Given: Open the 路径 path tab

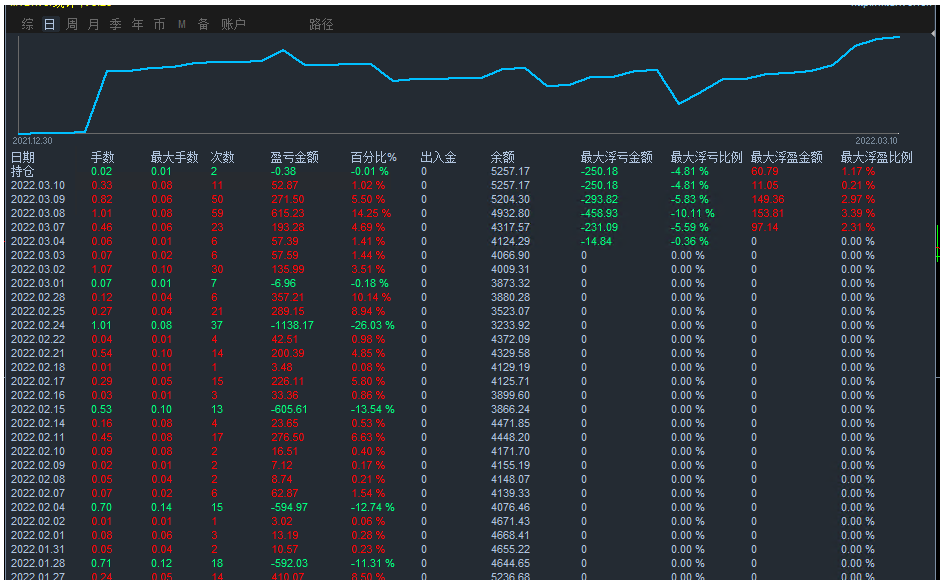Looking at the screenshot, I should click(x=321, y=24).
